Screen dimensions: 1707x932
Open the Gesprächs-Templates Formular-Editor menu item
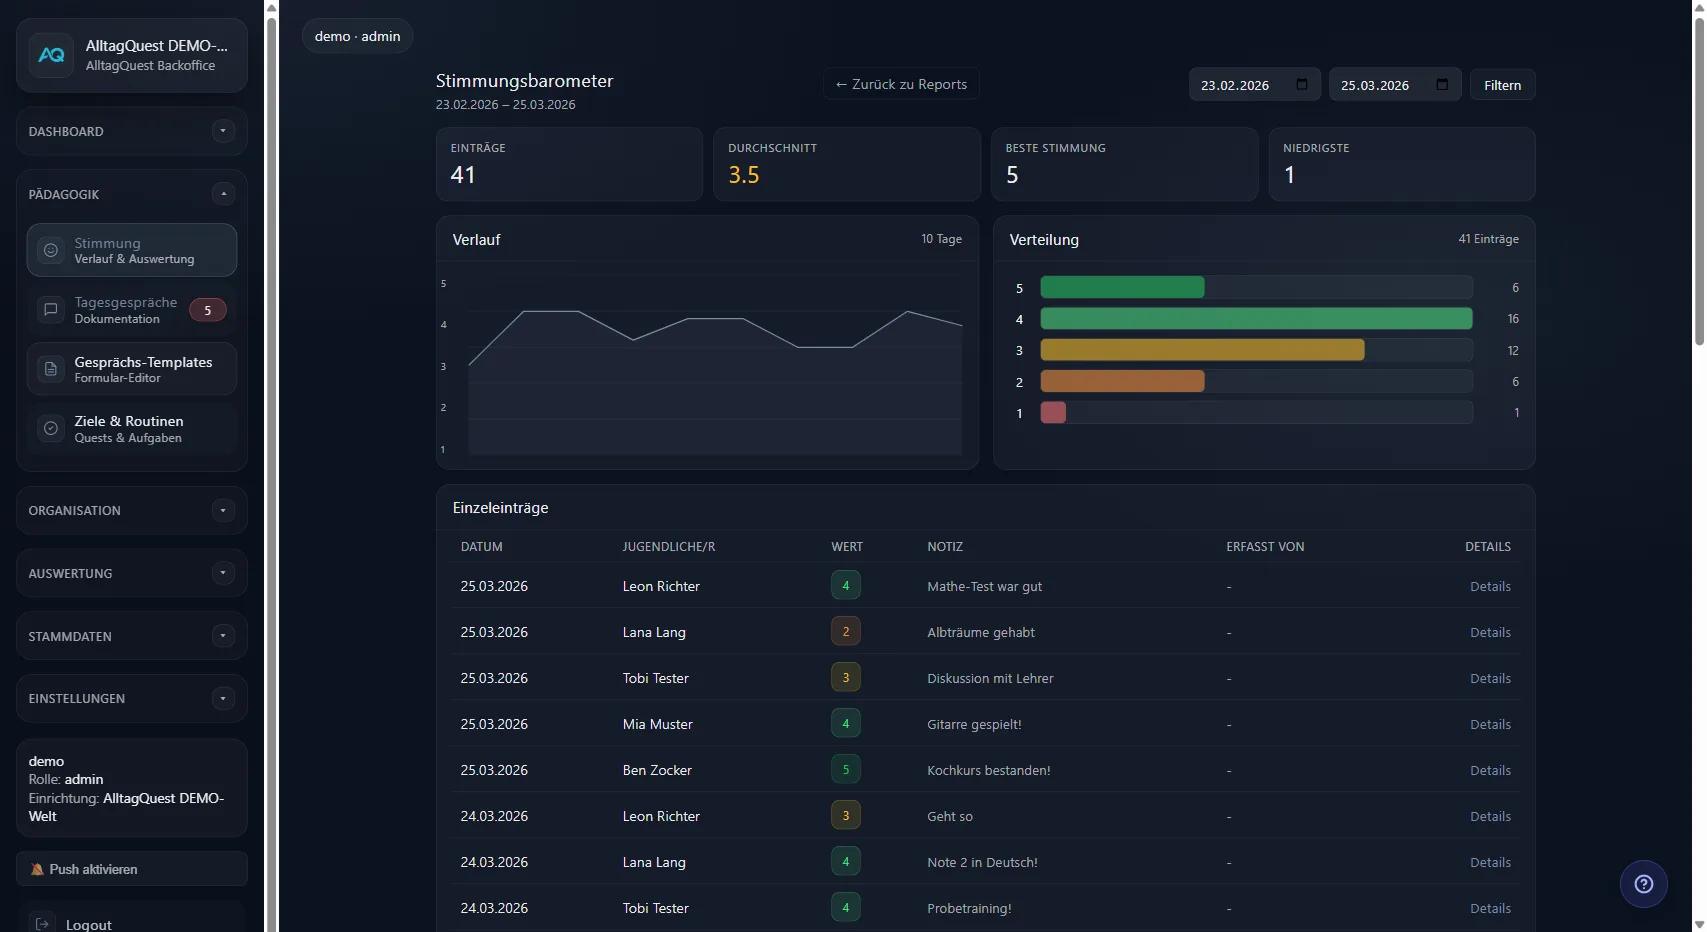click(143, 369)
